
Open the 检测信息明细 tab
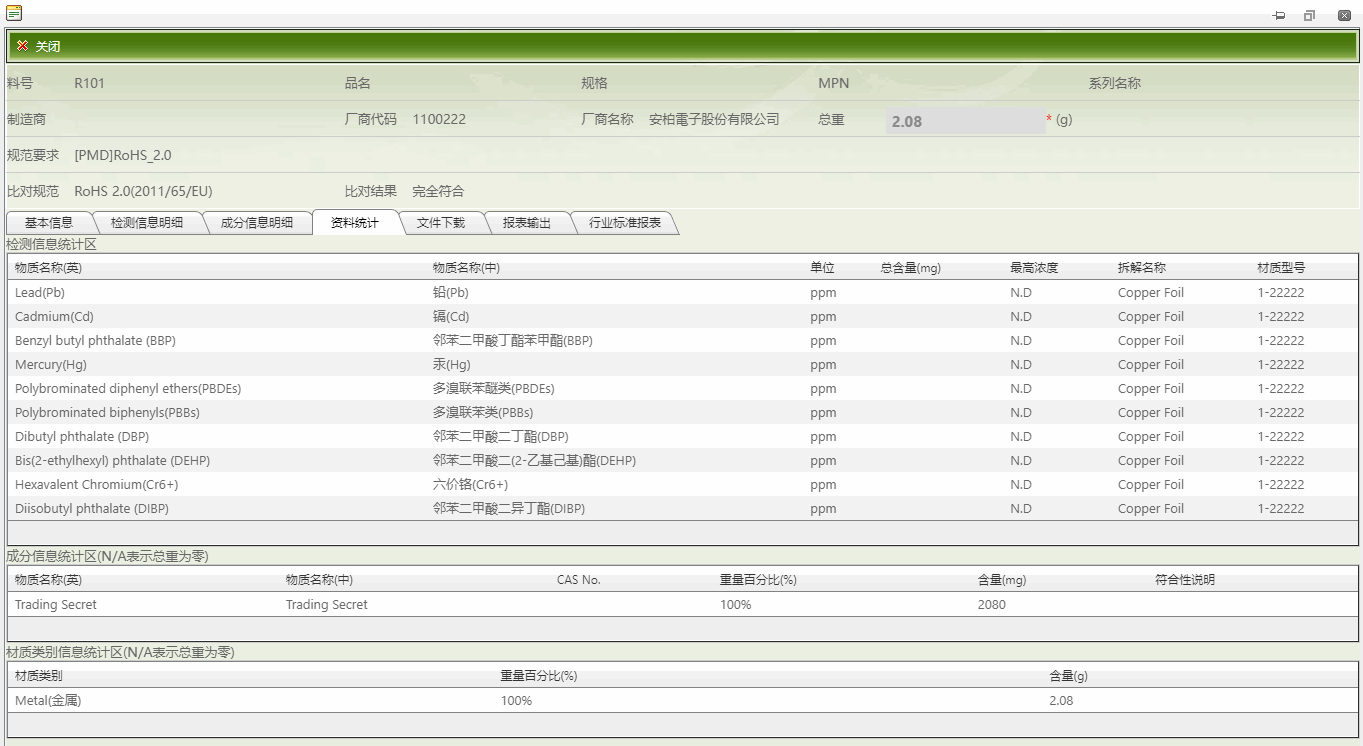coord(147,223)
